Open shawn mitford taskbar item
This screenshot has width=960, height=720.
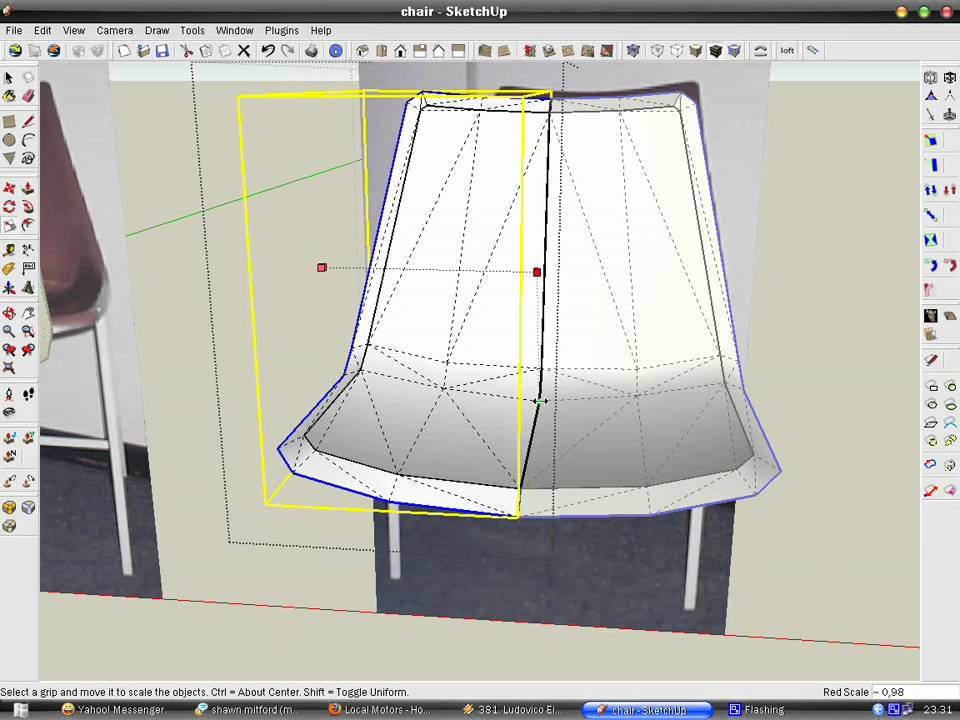tap(245, 710)
